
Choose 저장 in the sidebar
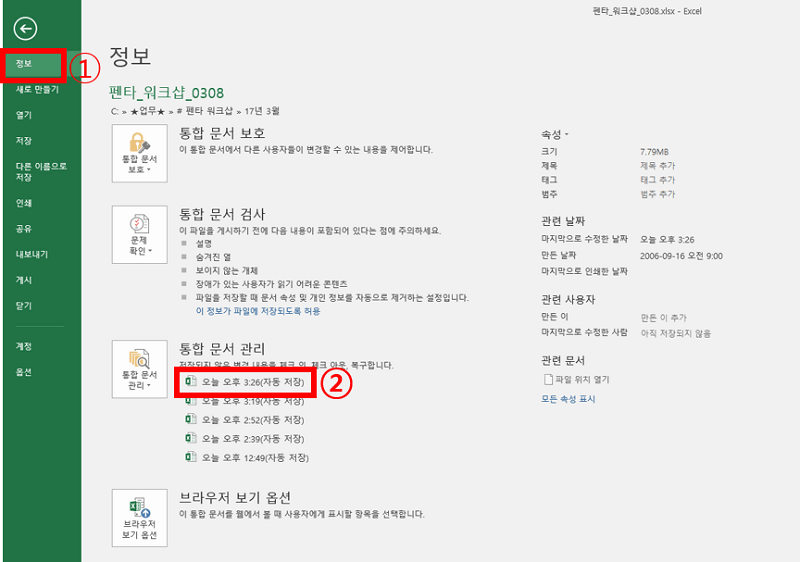point(24,140)
